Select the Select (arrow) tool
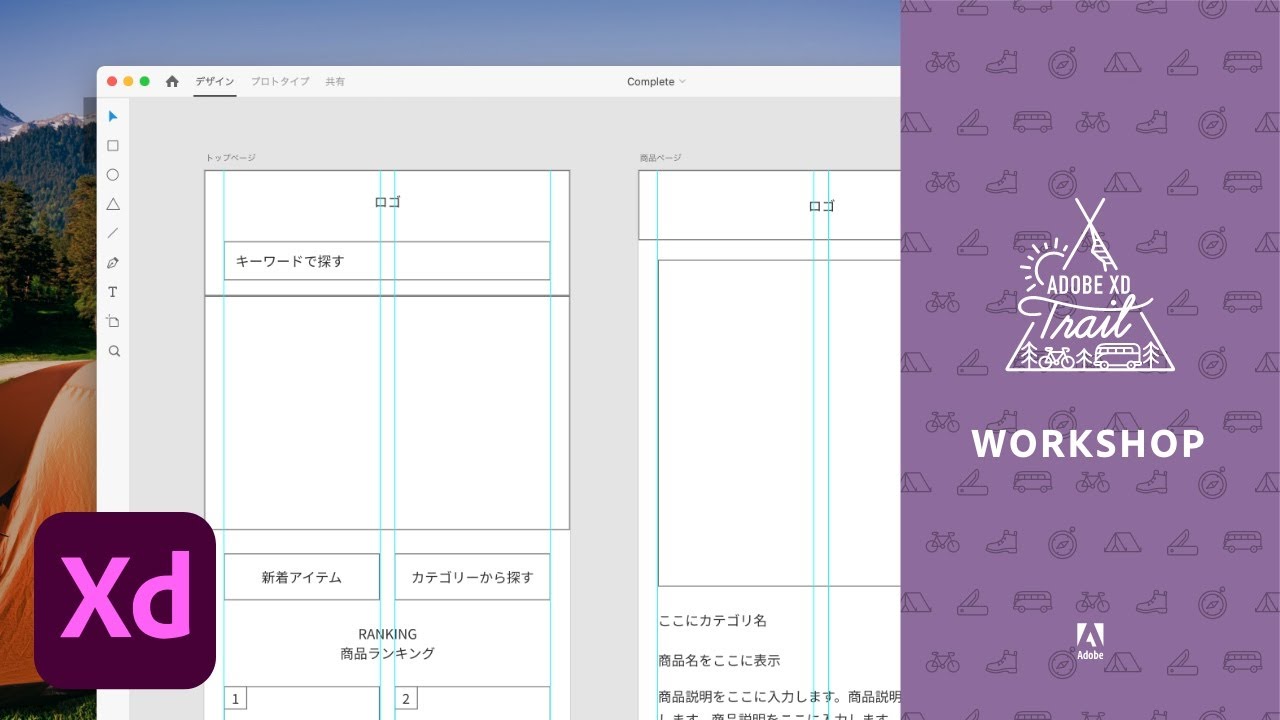1280x720 pixels. pyautogui.click(x=113, y=116)
